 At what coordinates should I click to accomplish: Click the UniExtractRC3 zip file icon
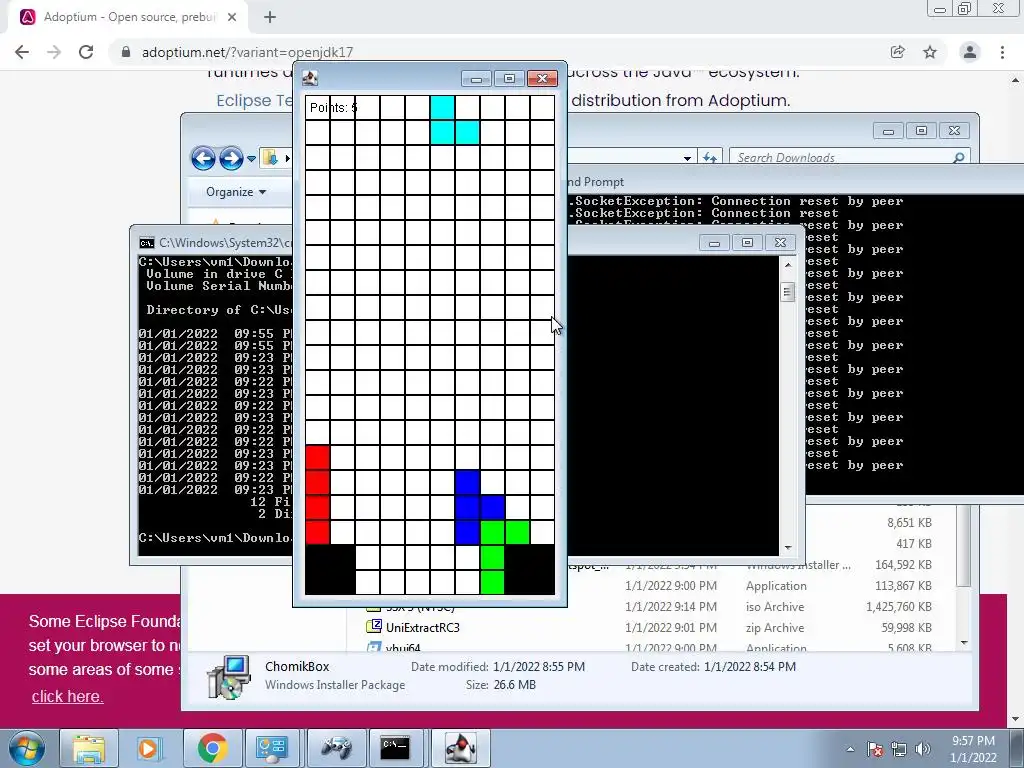coord(374,627)
